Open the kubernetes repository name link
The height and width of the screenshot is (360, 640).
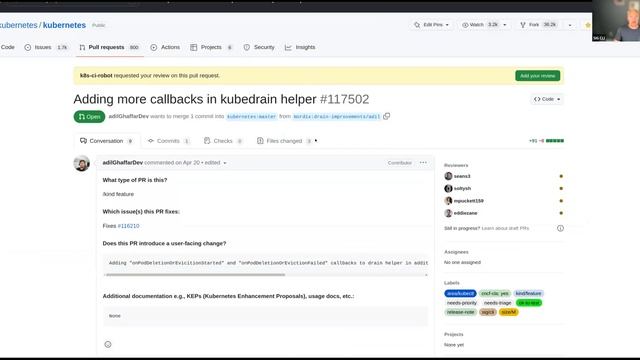pos(64,25)
